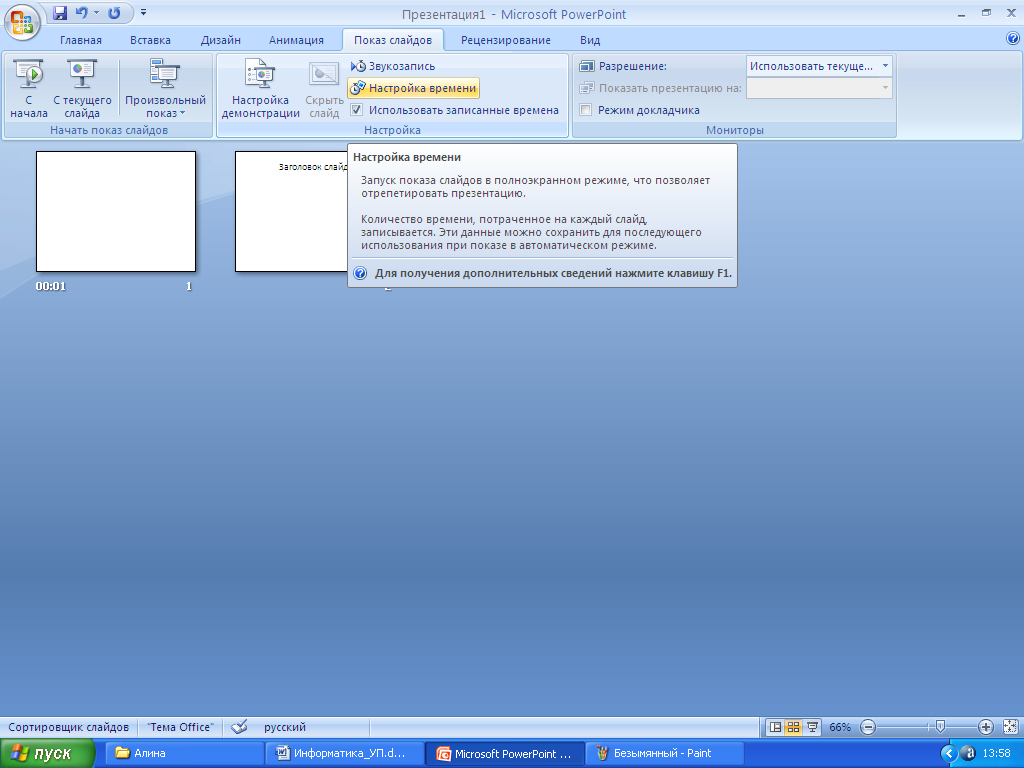
Task: Click the Настройка времени clock icon
Action: (358, 88)
